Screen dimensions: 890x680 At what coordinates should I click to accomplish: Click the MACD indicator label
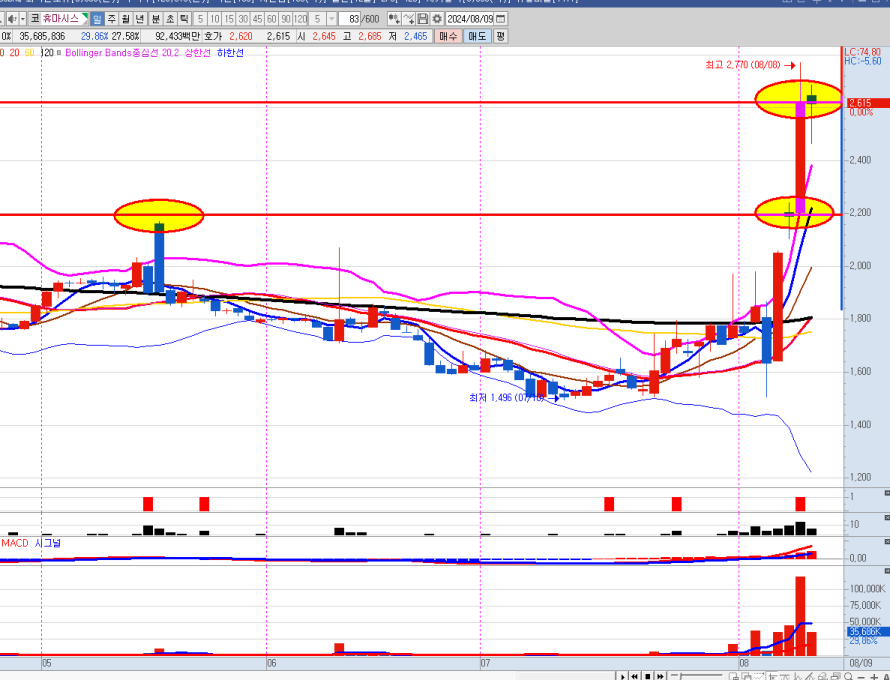coord(15,544)
